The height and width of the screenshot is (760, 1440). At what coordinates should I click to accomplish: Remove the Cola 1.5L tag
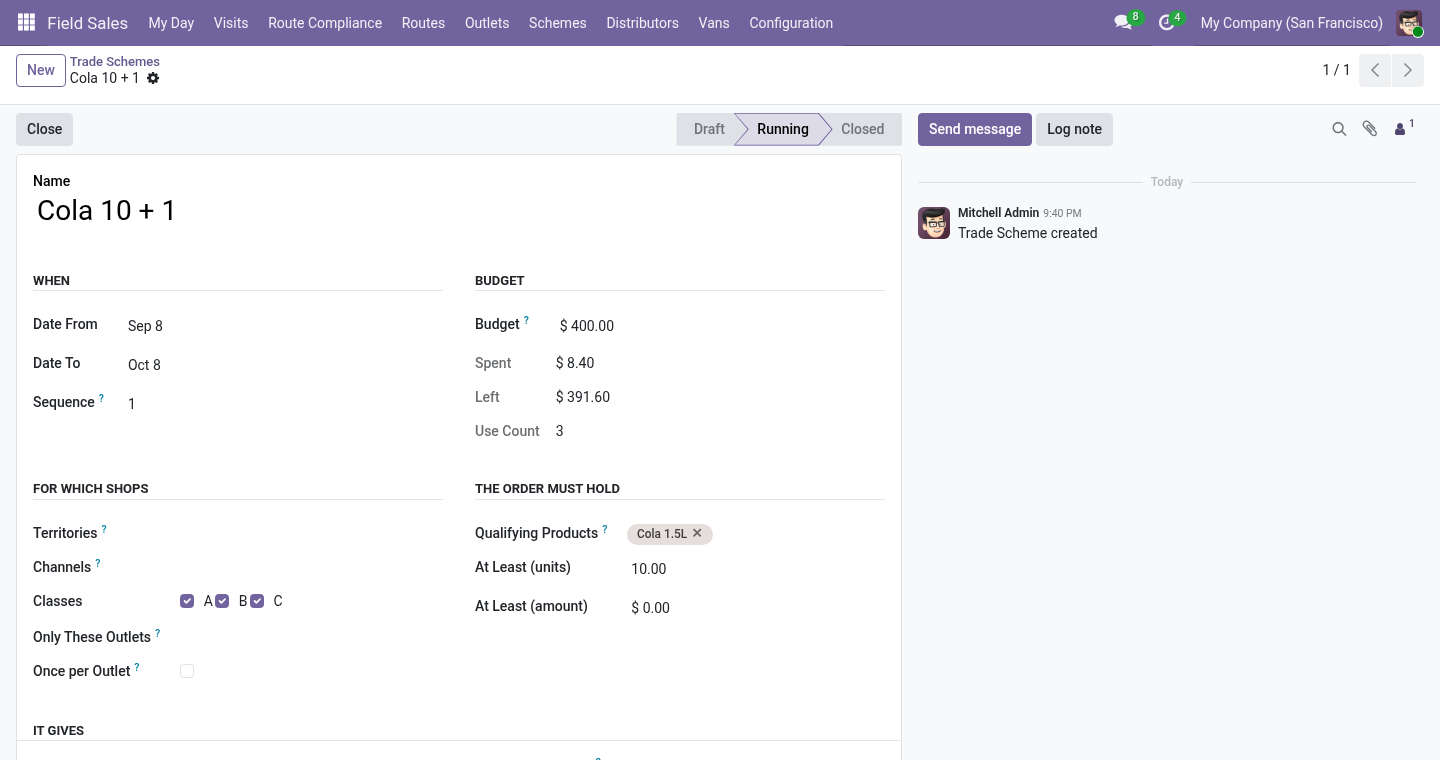tap(697, 533)
